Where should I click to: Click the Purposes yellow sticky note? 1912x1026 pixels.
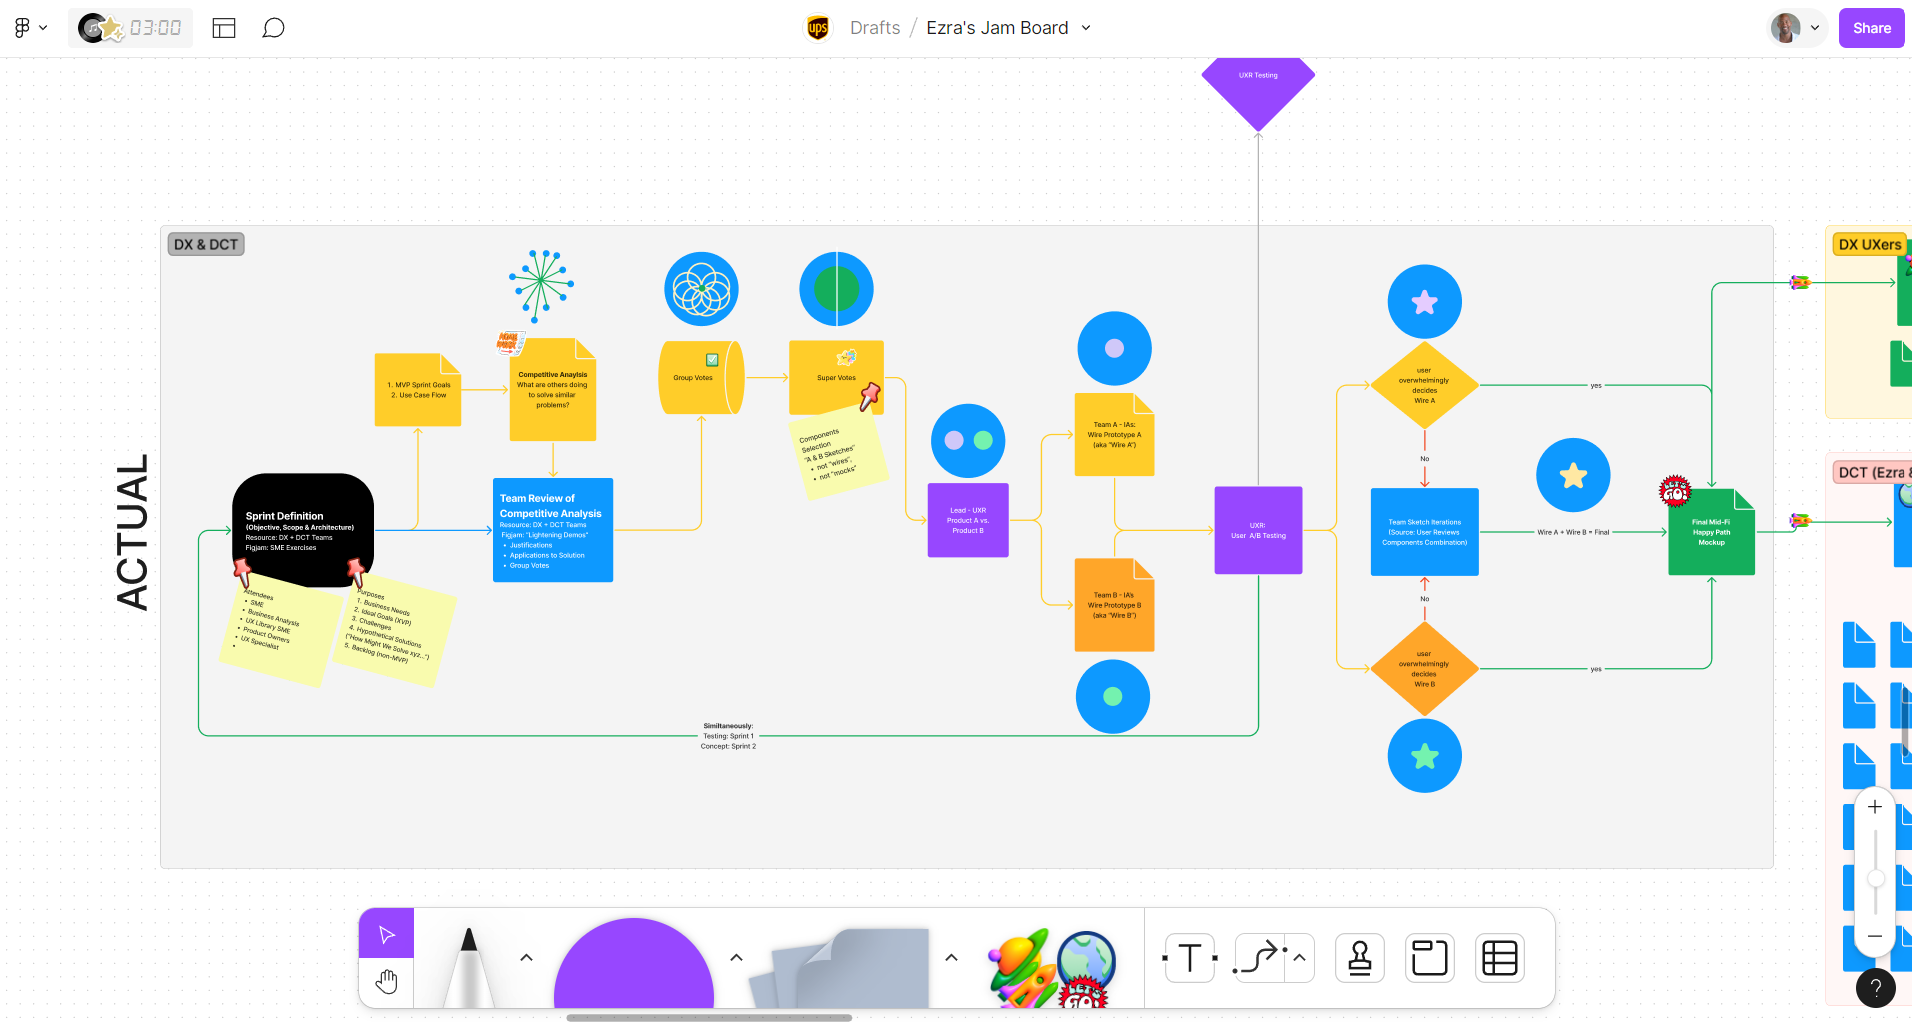pyautogui.click(x=396, y=630)
